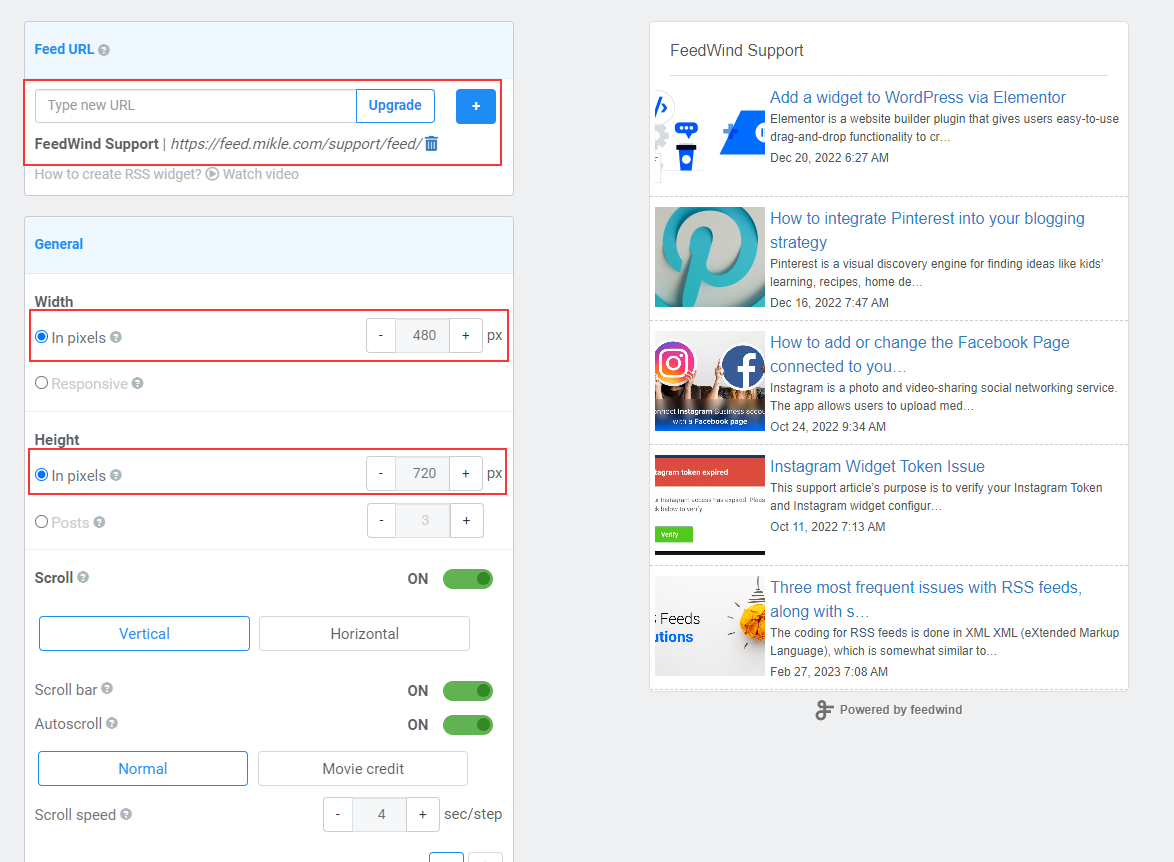Open help icon beside Scroll speed

[126, 814]
